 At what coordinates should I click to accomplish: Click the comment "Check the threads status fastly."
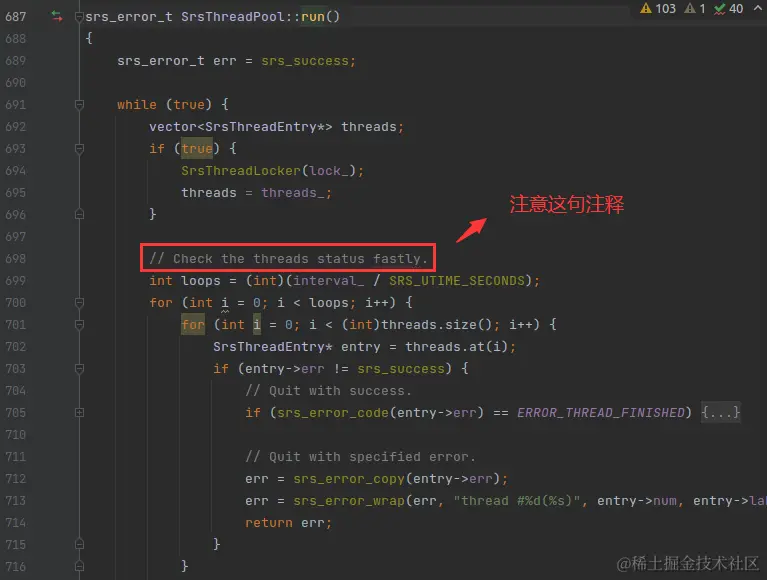pos(289,259)
